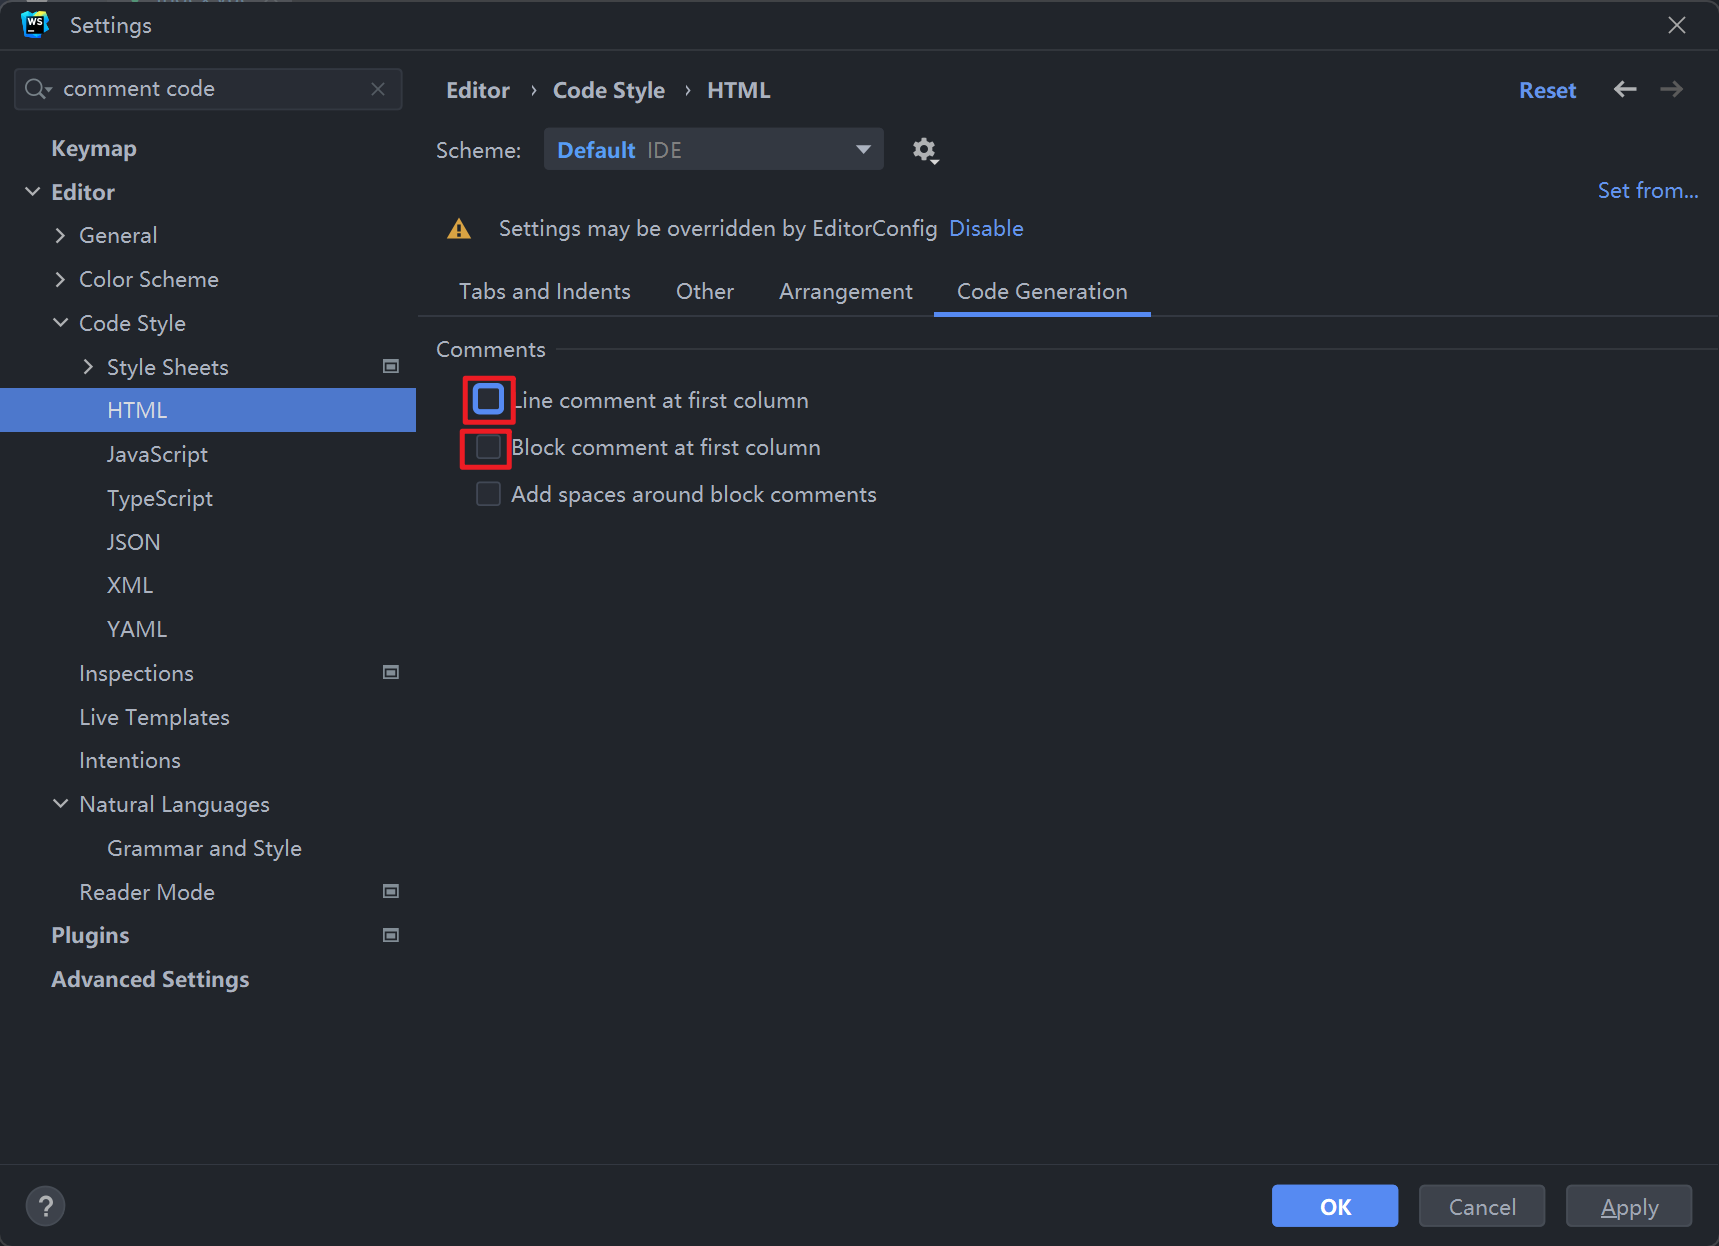Click the Reader Mode project-level icon
Image resolution: width=1719 pixels, height=1246 pixels.
point(391,892)
